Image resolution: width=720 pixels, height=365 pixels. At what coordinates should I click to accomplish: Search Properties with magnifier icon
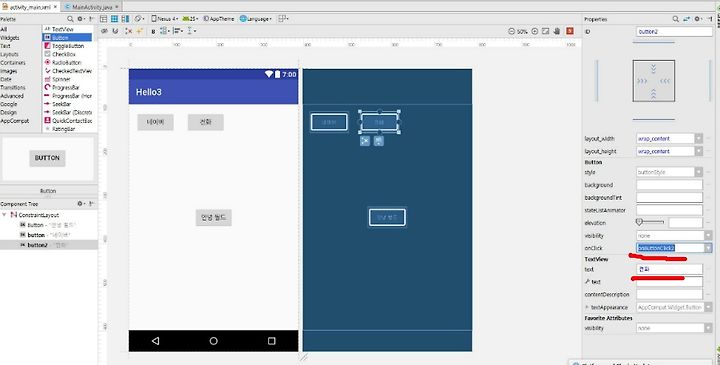coord(675,19)
